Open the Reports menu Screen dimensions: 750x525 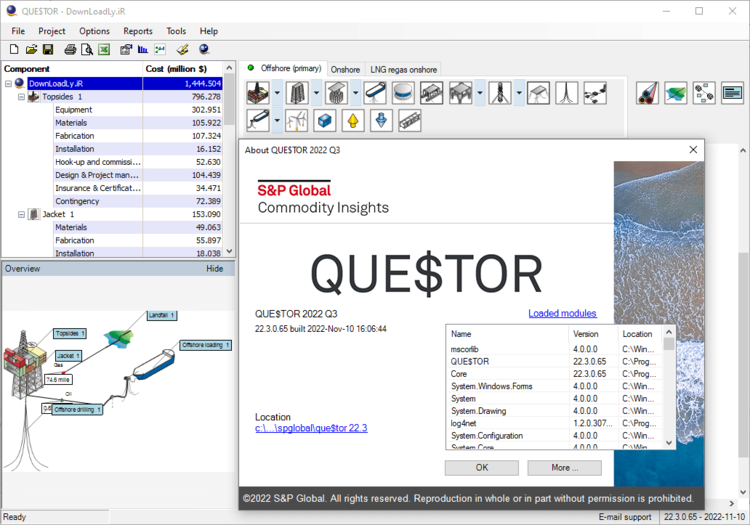point(138,31)
